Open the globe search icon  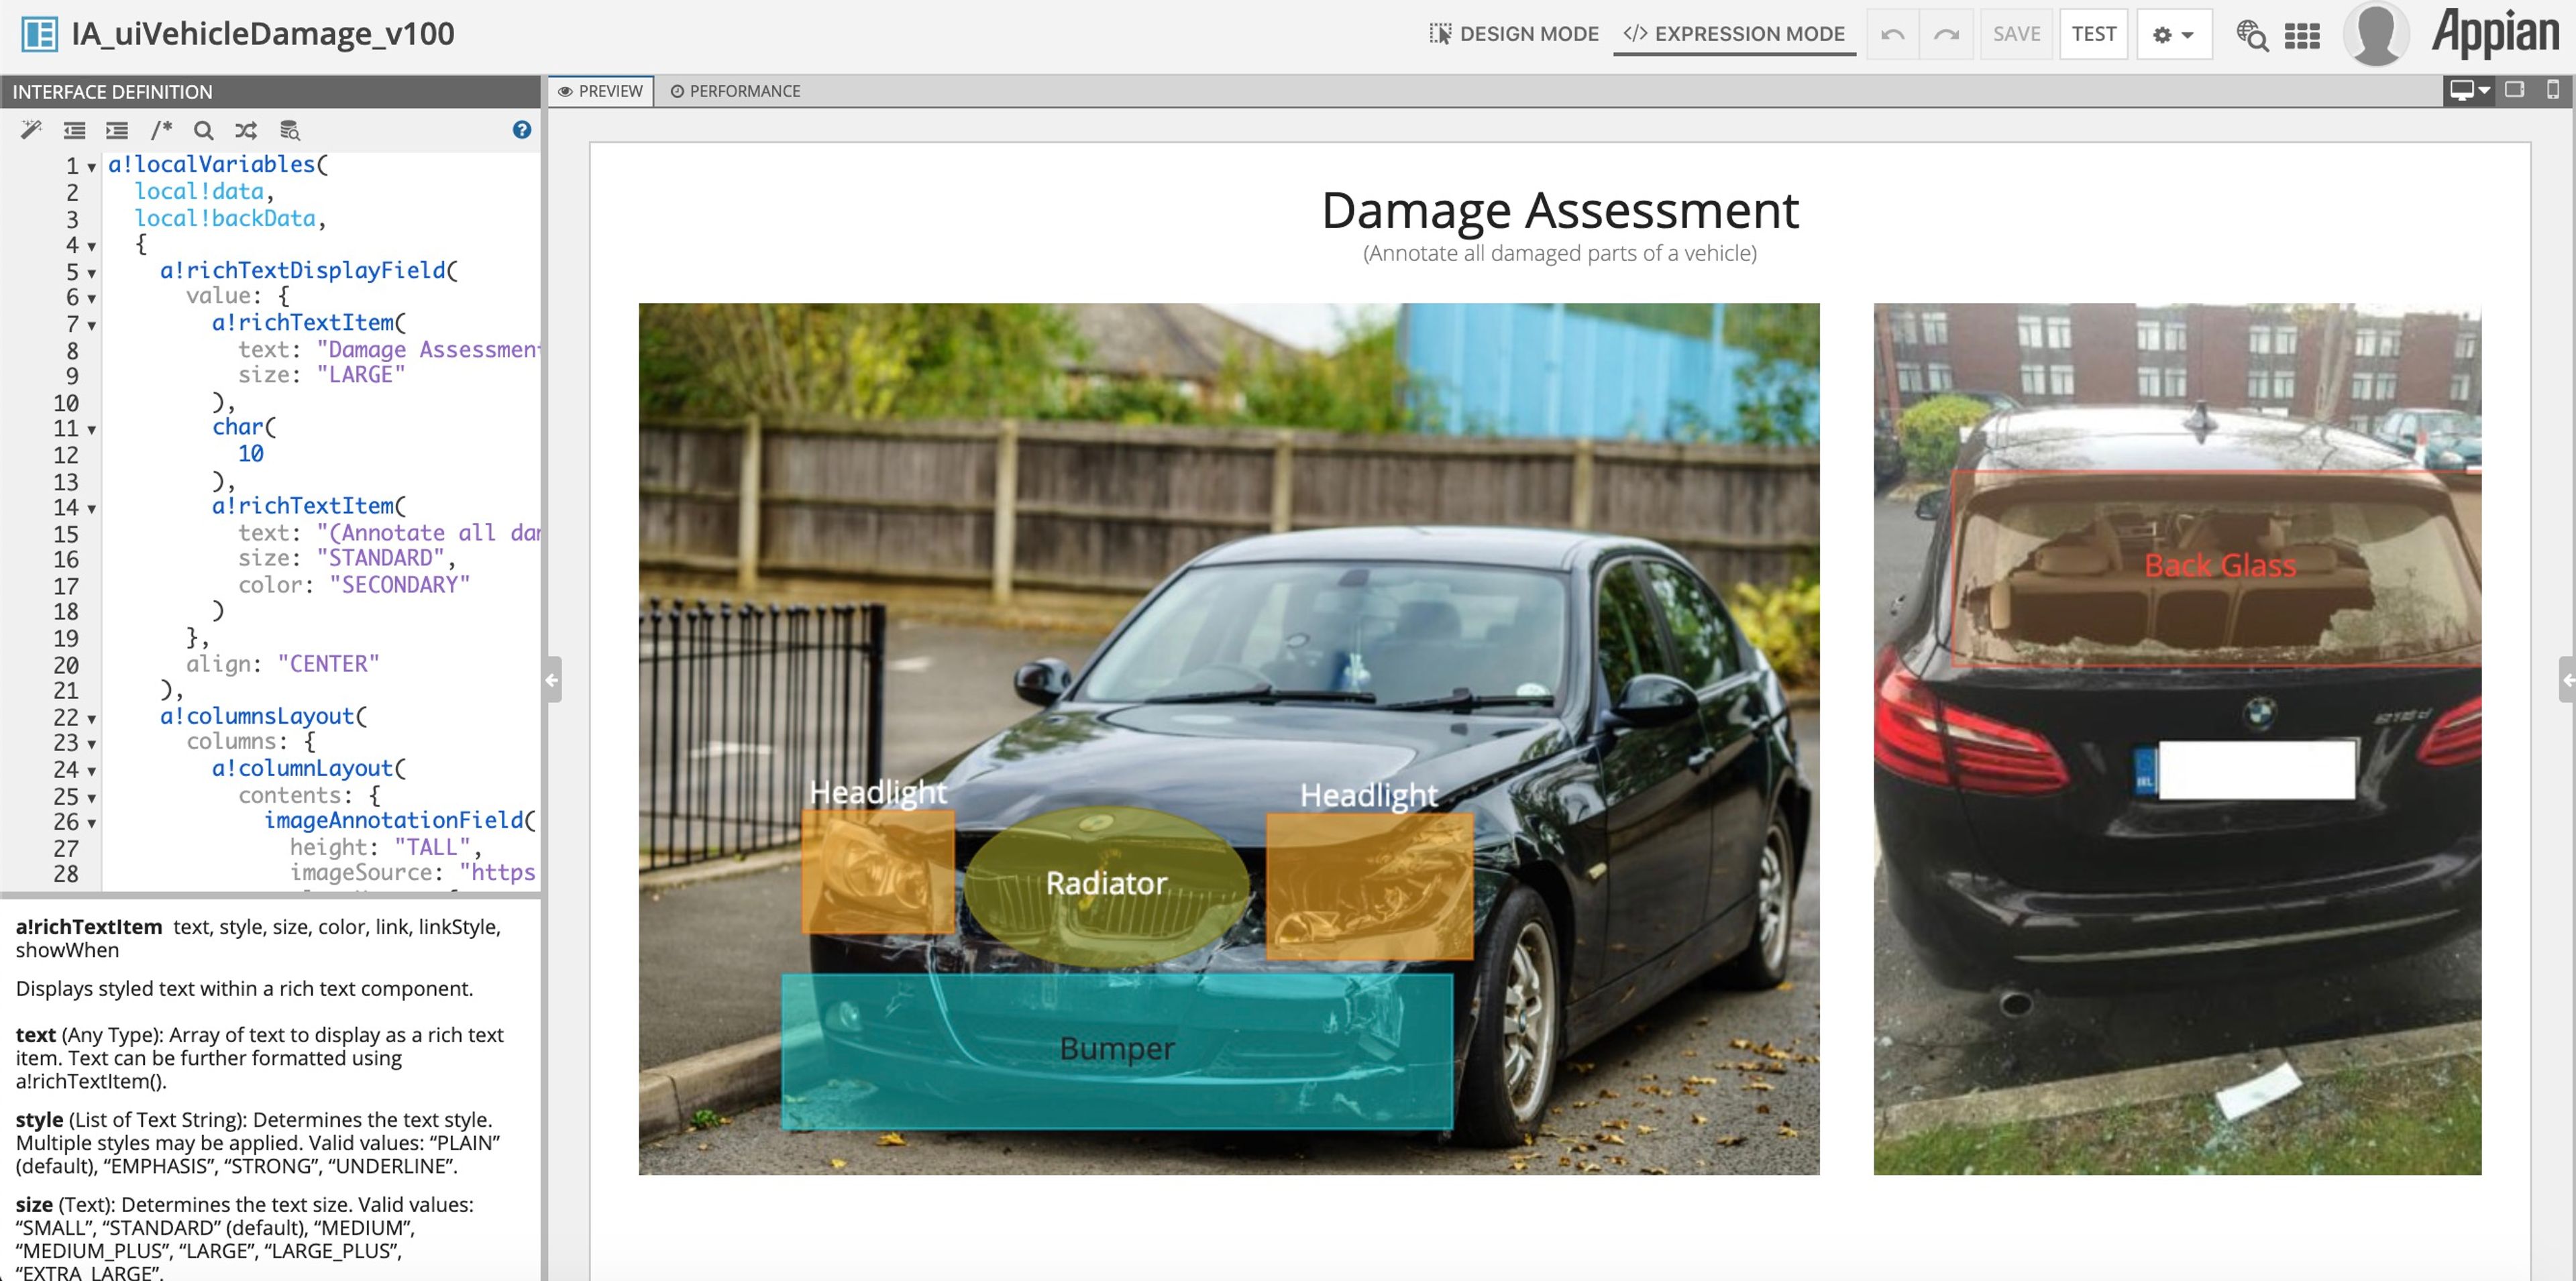click(x=2251, y=35)
